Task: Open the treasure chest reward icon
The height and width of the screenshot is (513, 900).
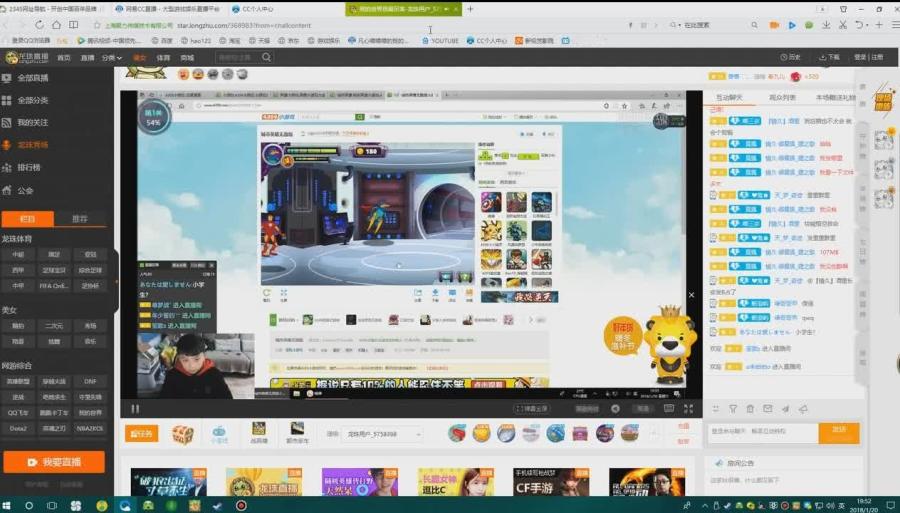Action: pos(182,434)
